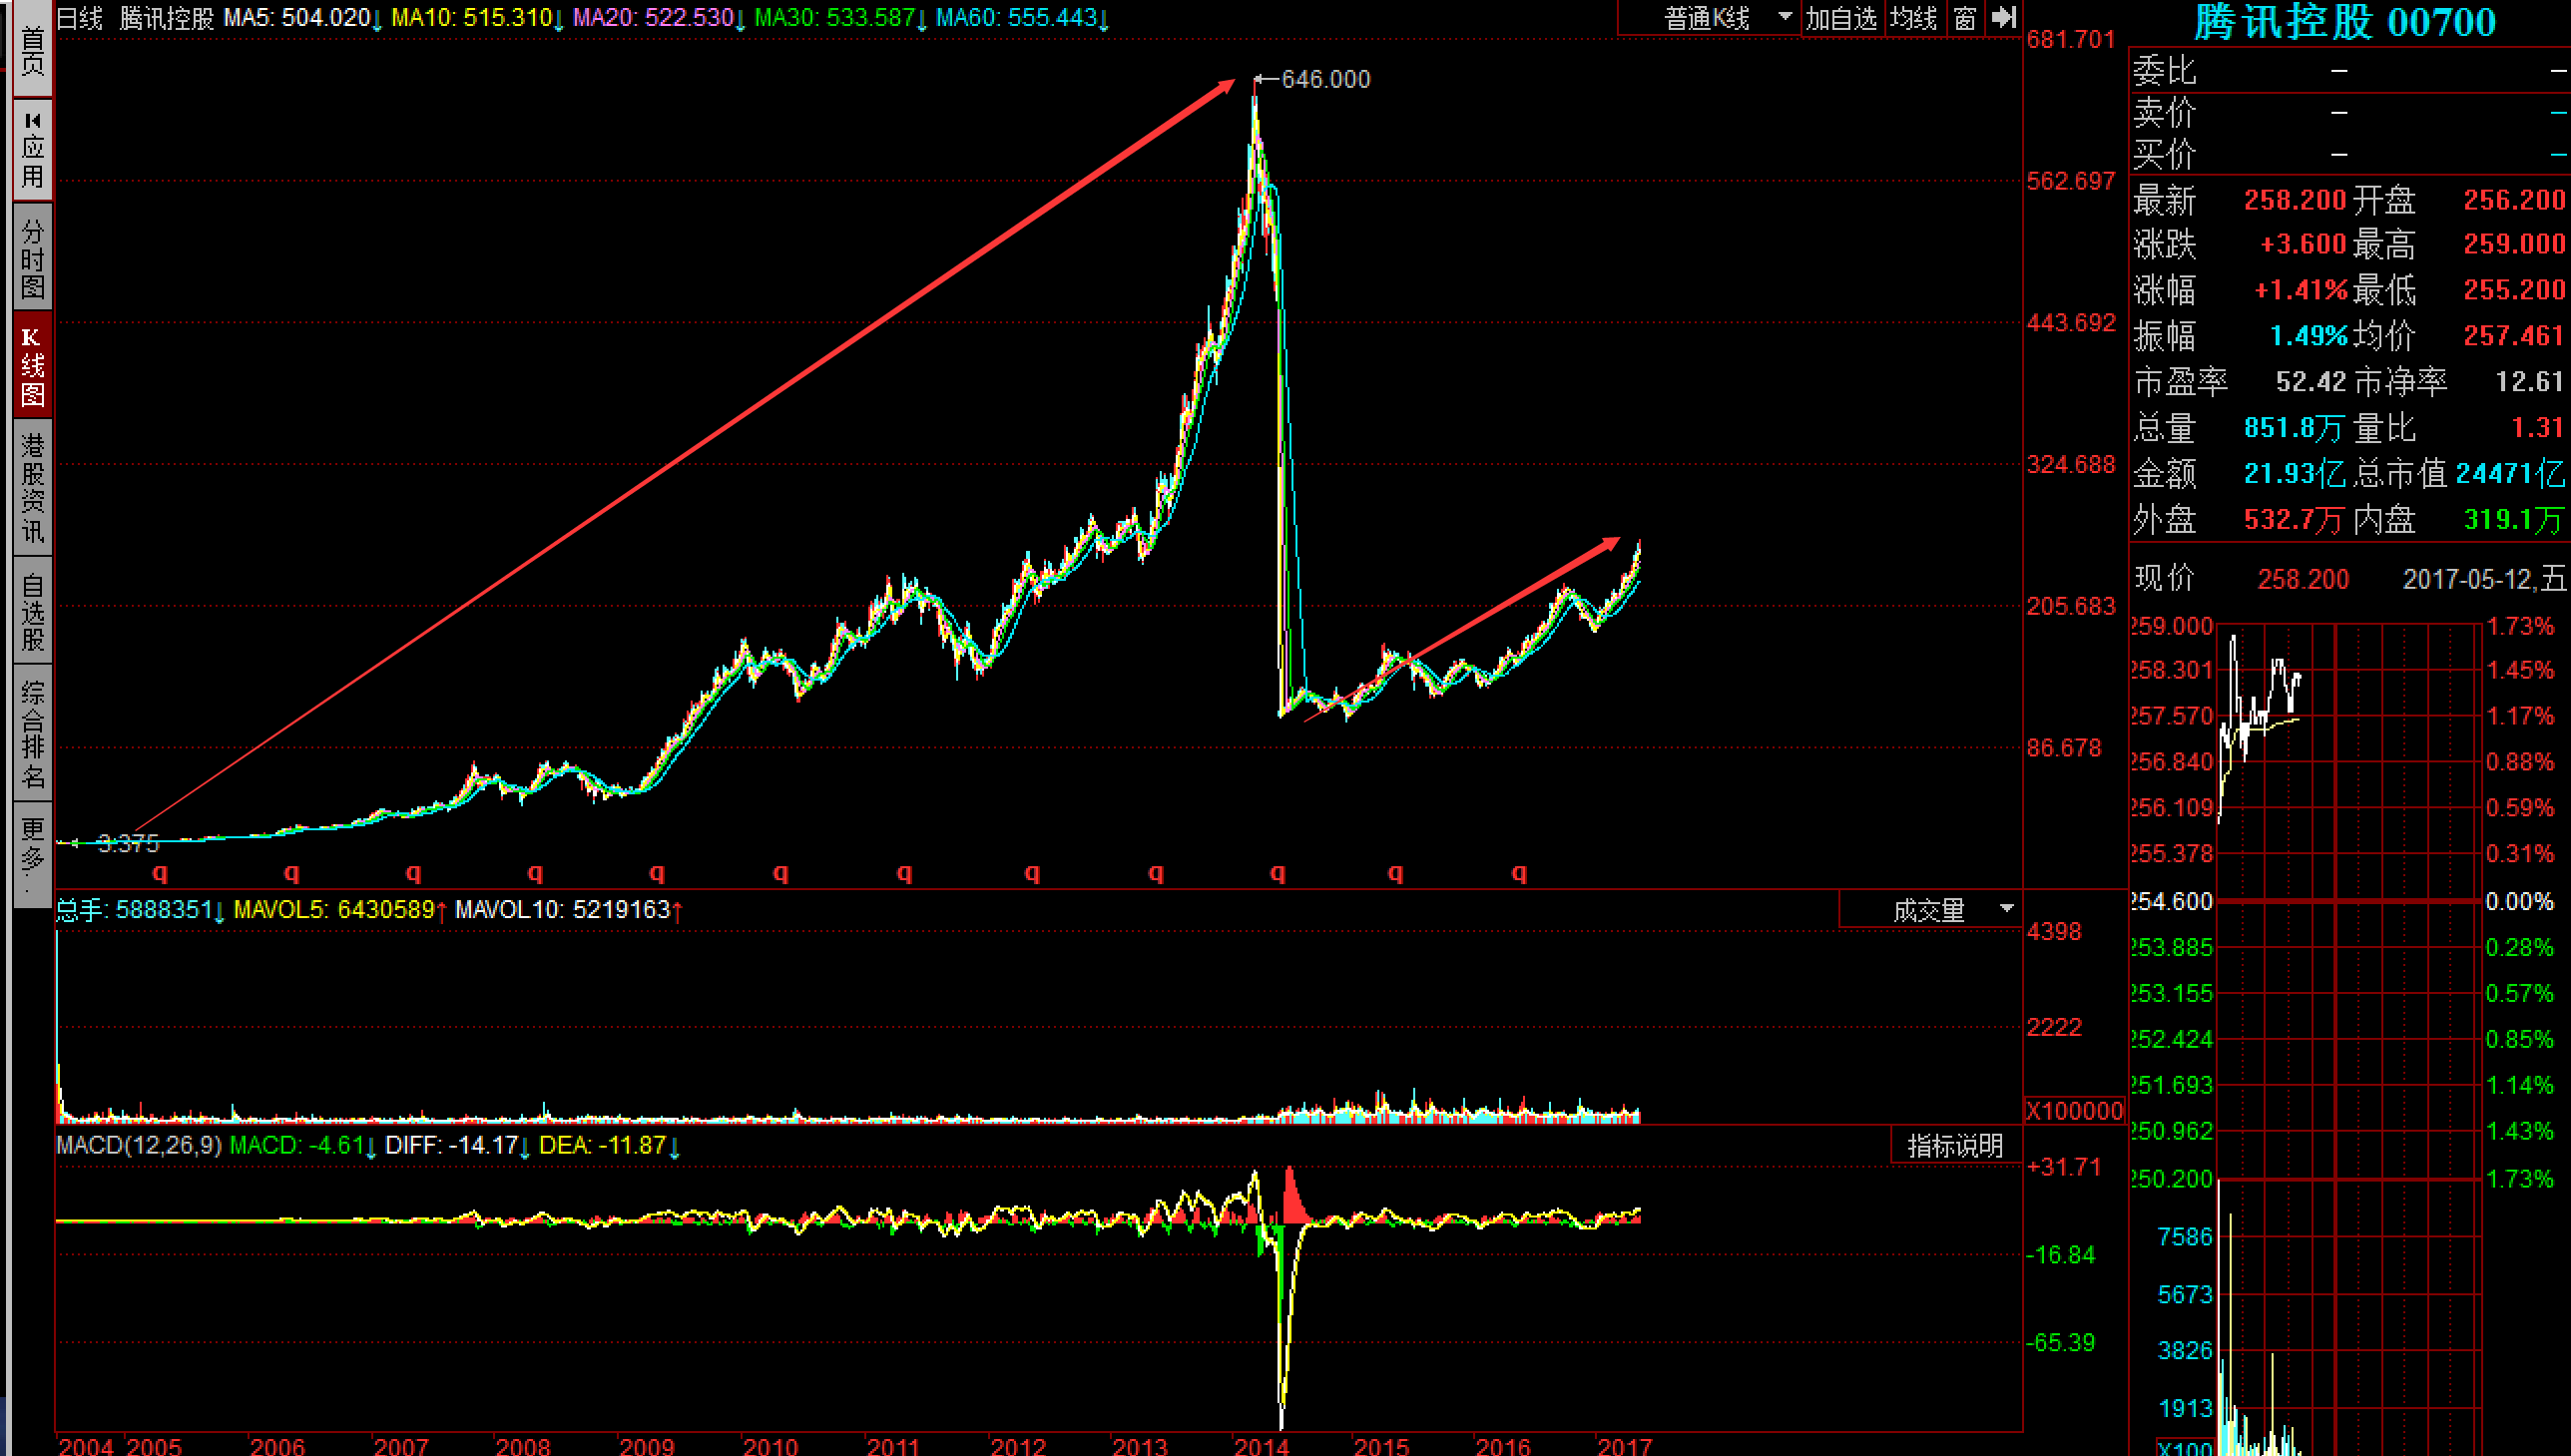Toggle the 均线 moving average button
Screen dimensions: 2571x1456
pos(1914,18)
